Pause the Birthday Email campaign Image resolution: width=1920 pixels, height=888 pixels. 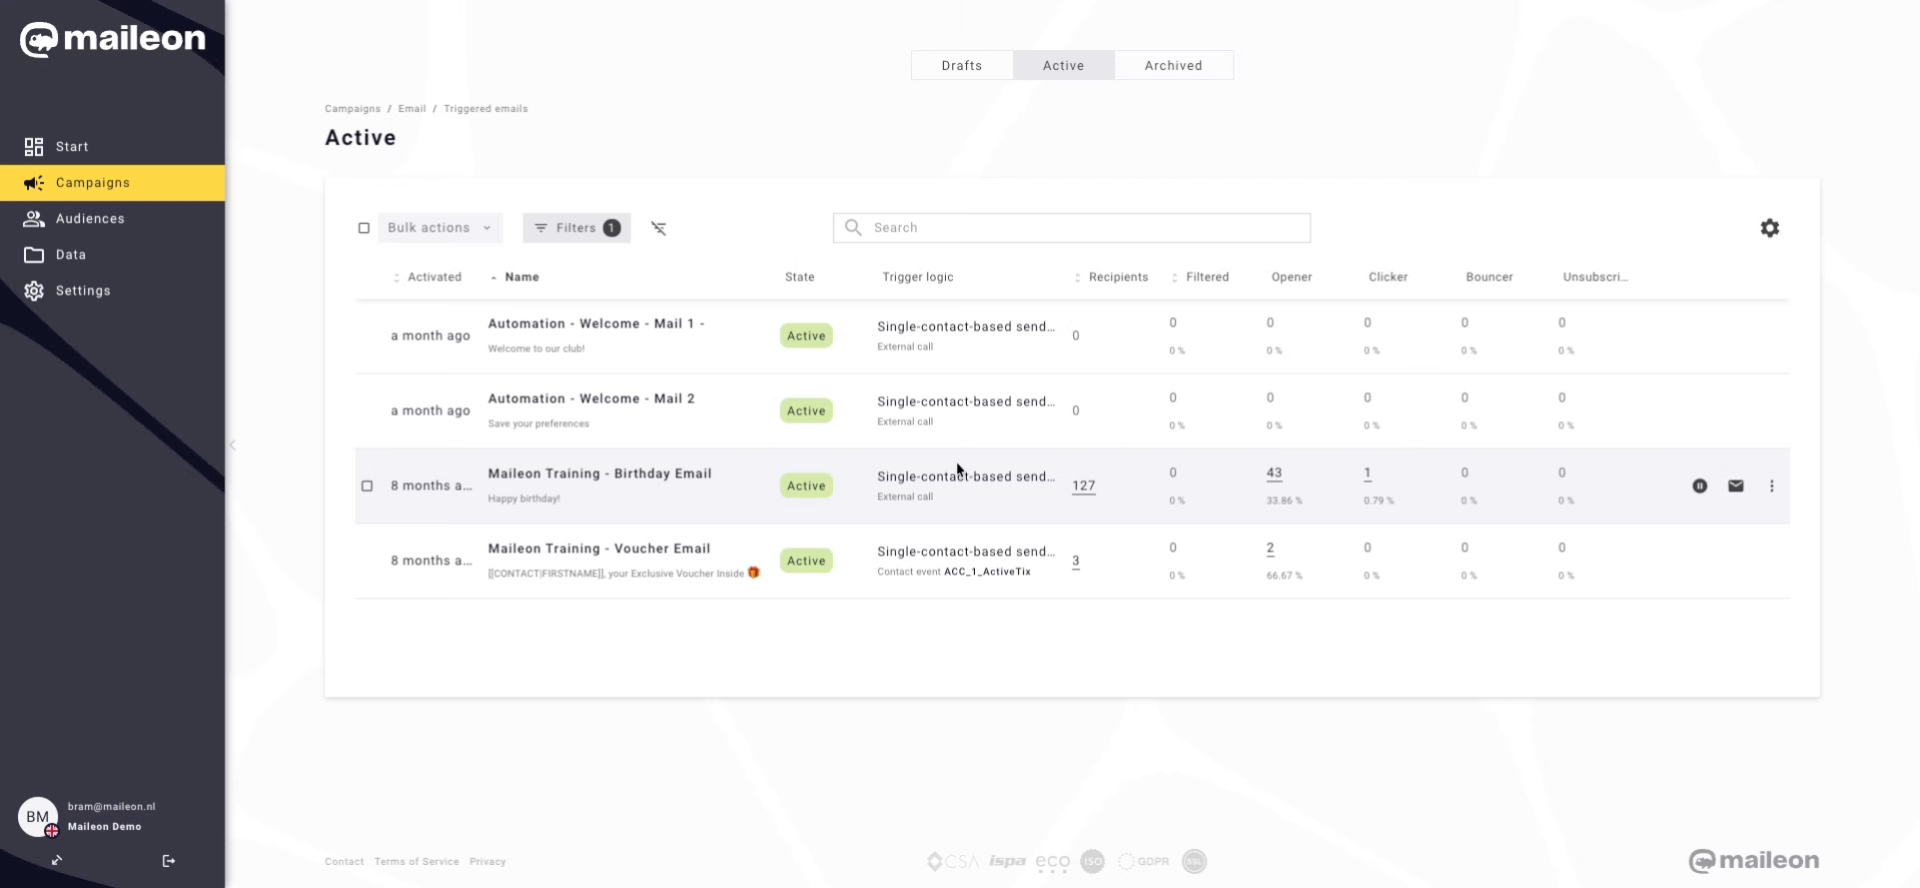click(1699, 486)
